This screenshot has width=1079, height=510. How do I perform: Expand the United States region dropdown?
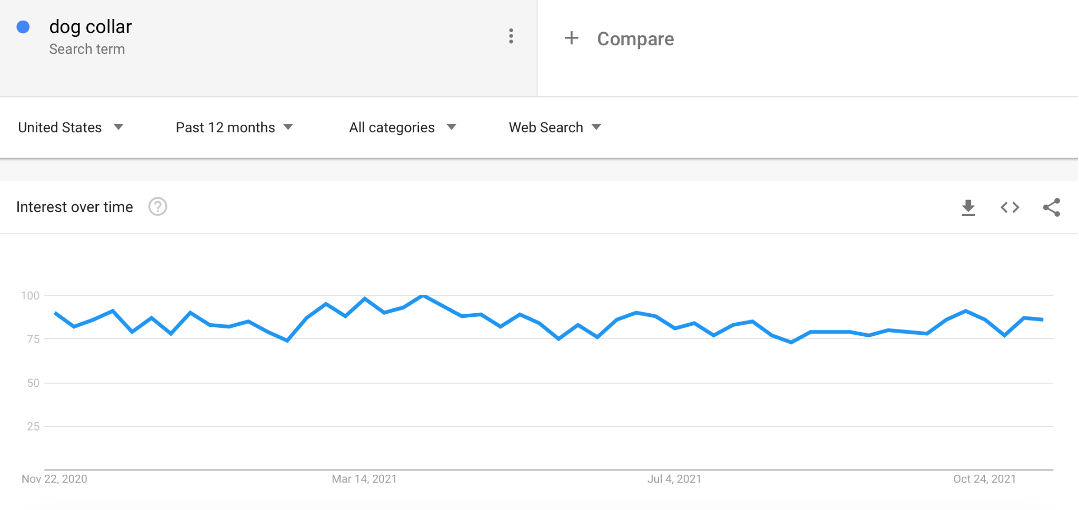click(x=70, y=127)
